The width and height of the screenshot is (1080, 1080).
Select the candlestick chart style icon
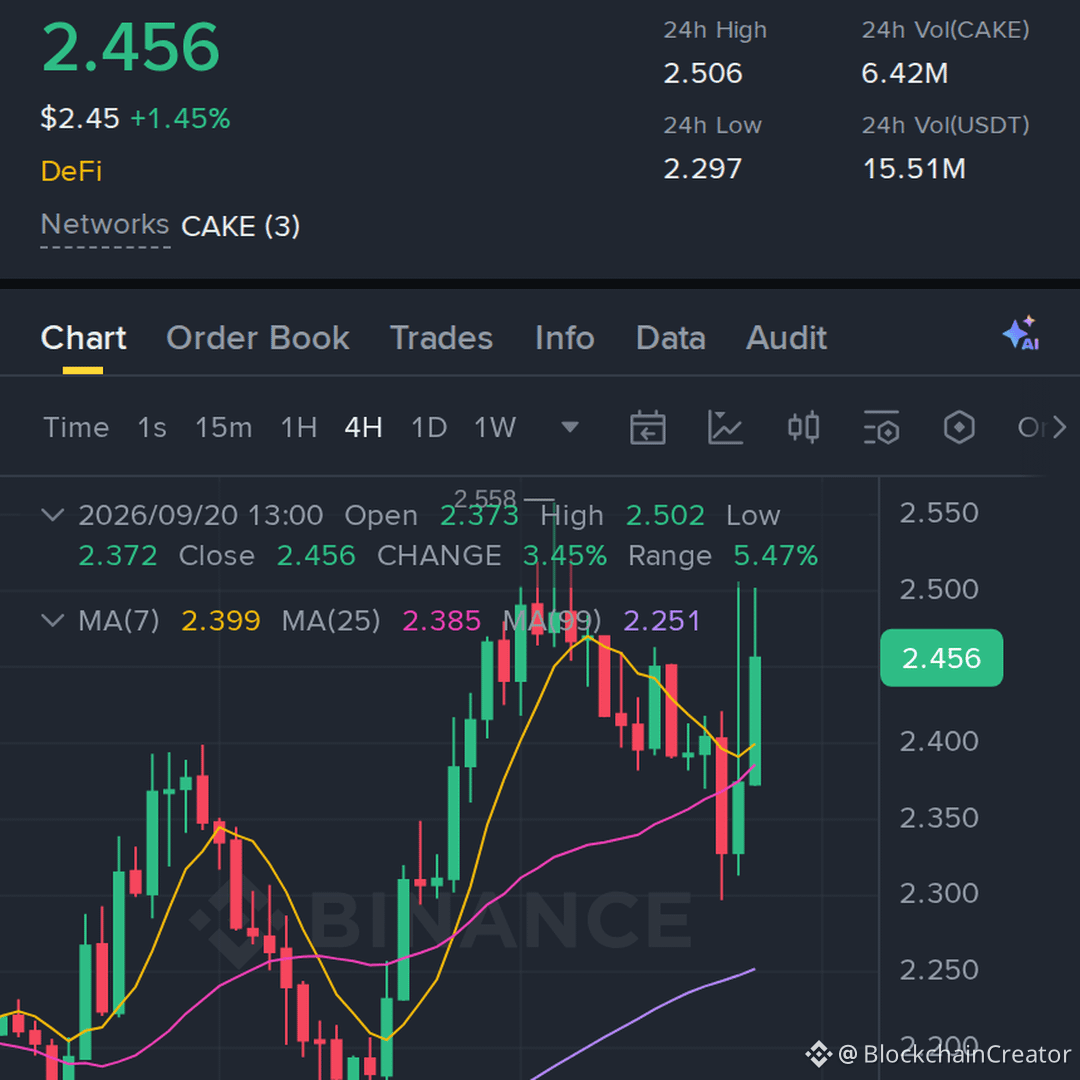[803, 428]
